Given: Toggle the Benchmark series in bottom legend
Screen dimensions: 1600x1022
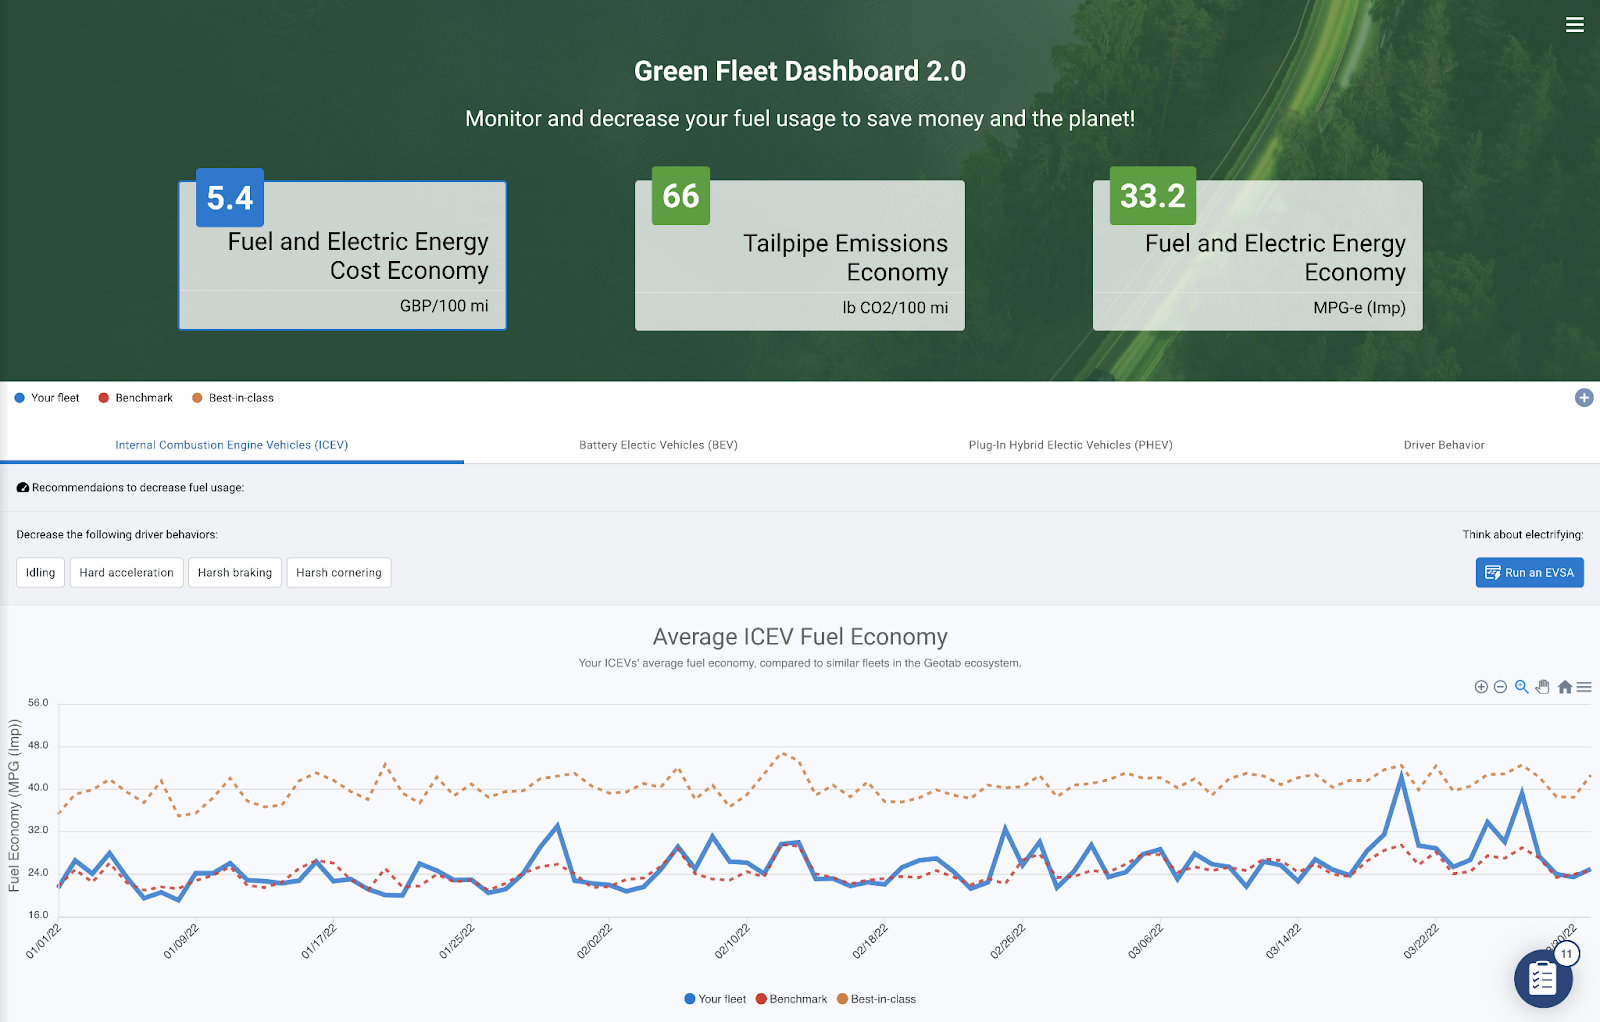Looking at the screenshot, I should tap(793, 998).
